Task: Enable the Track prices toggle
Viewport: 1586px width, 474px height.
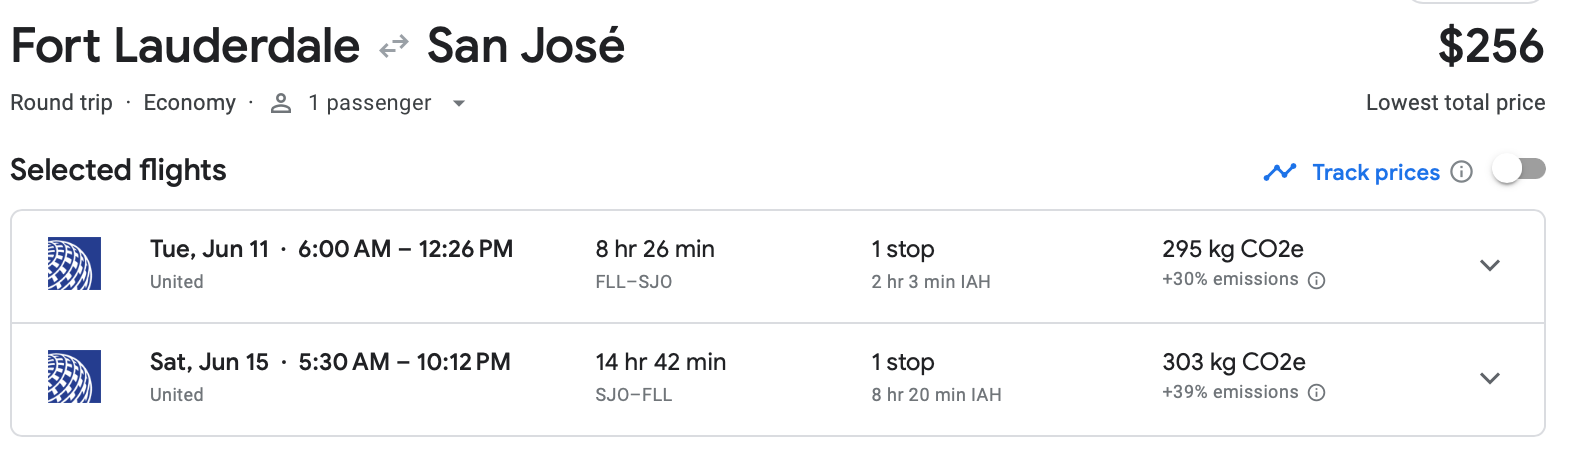Action: [x=1518, y=170]
